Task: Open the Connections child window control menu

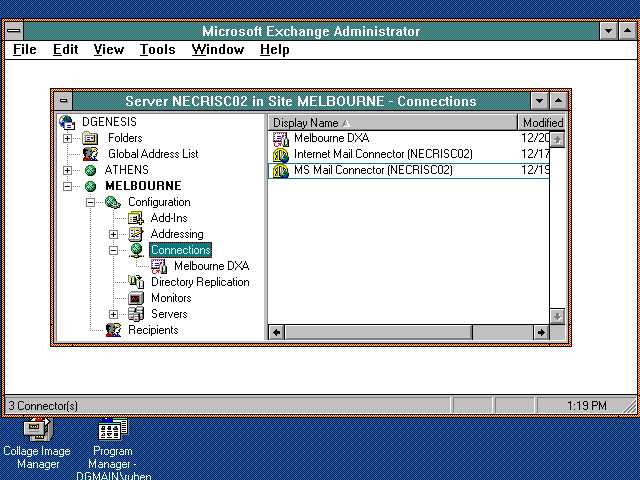Action: (63, 100)
